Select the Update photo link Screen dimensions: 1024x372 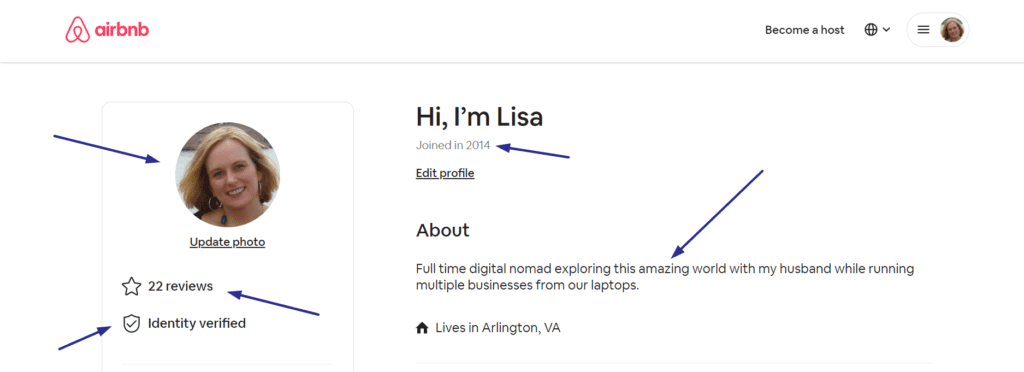[227, 242]
